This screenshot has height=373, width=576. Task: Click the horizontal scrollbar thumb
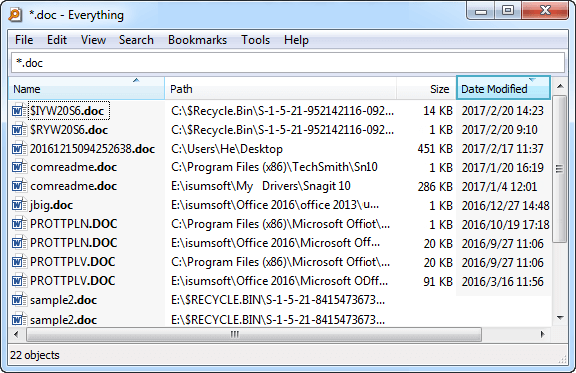pyautogui.click(x=253, y=334)
